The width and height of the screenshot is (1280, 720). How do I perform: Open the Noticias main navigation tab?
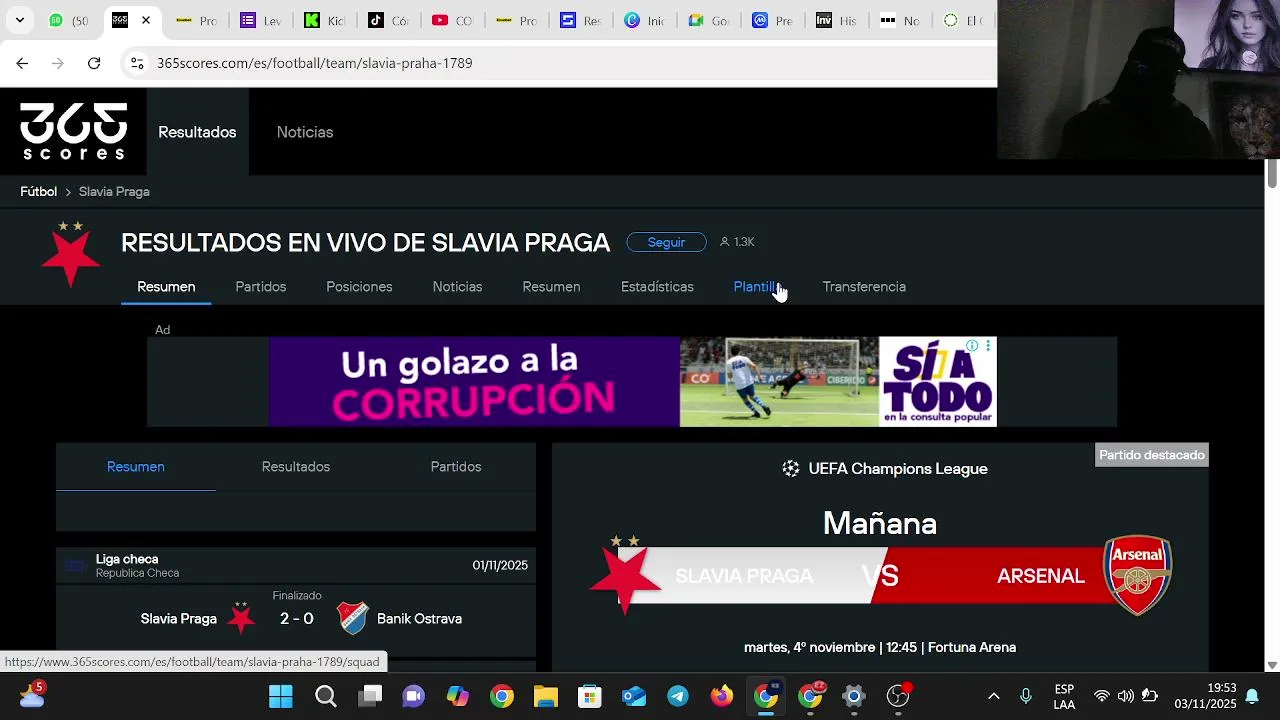[305, 132]
